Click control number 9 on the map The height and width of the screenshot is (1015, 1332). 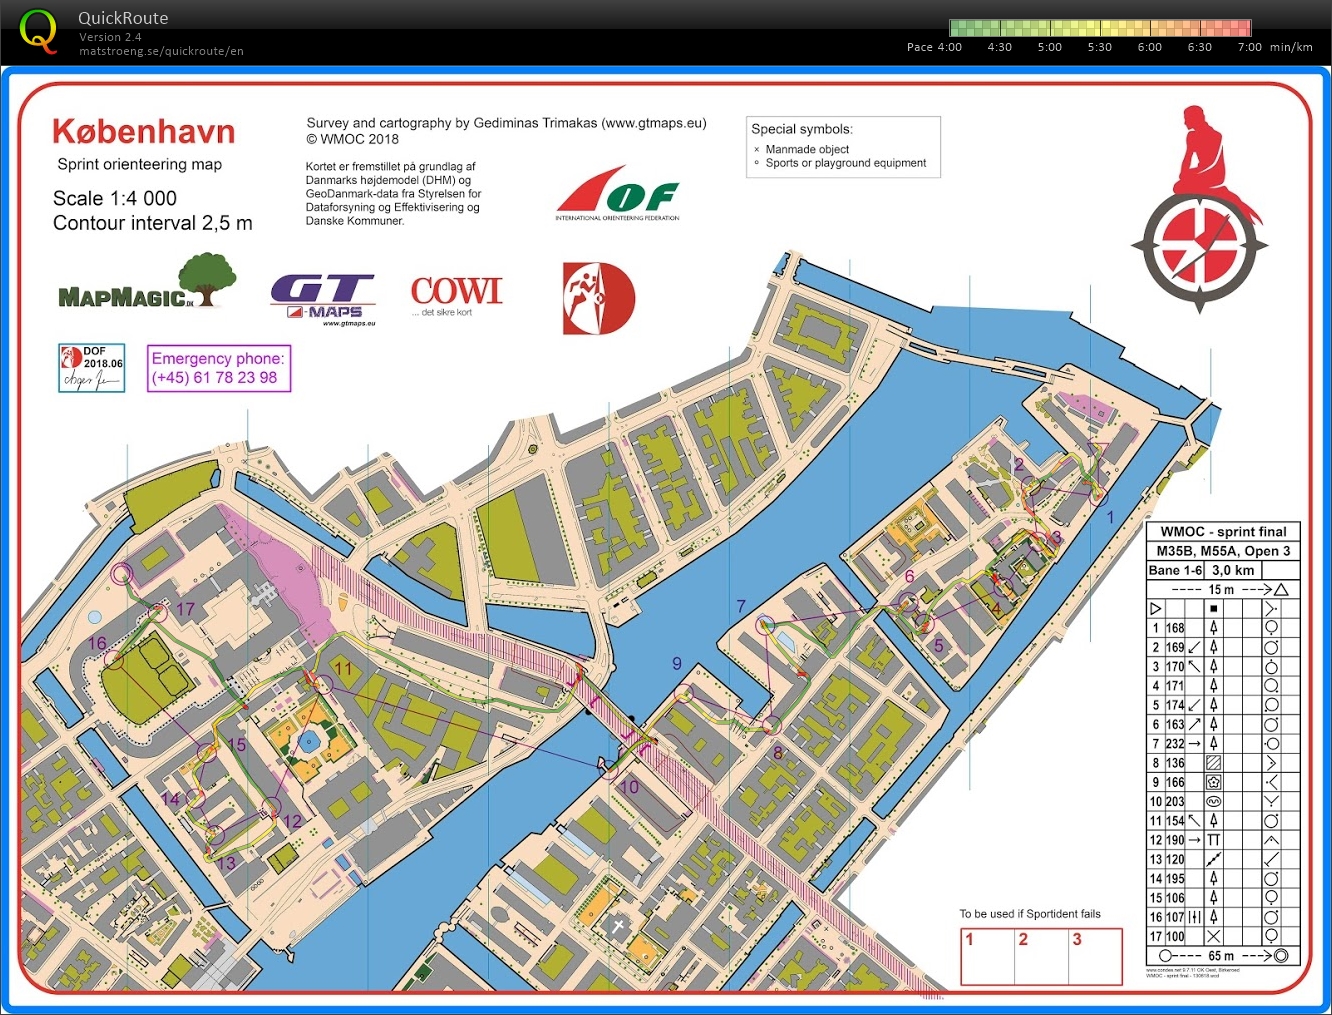677,663
